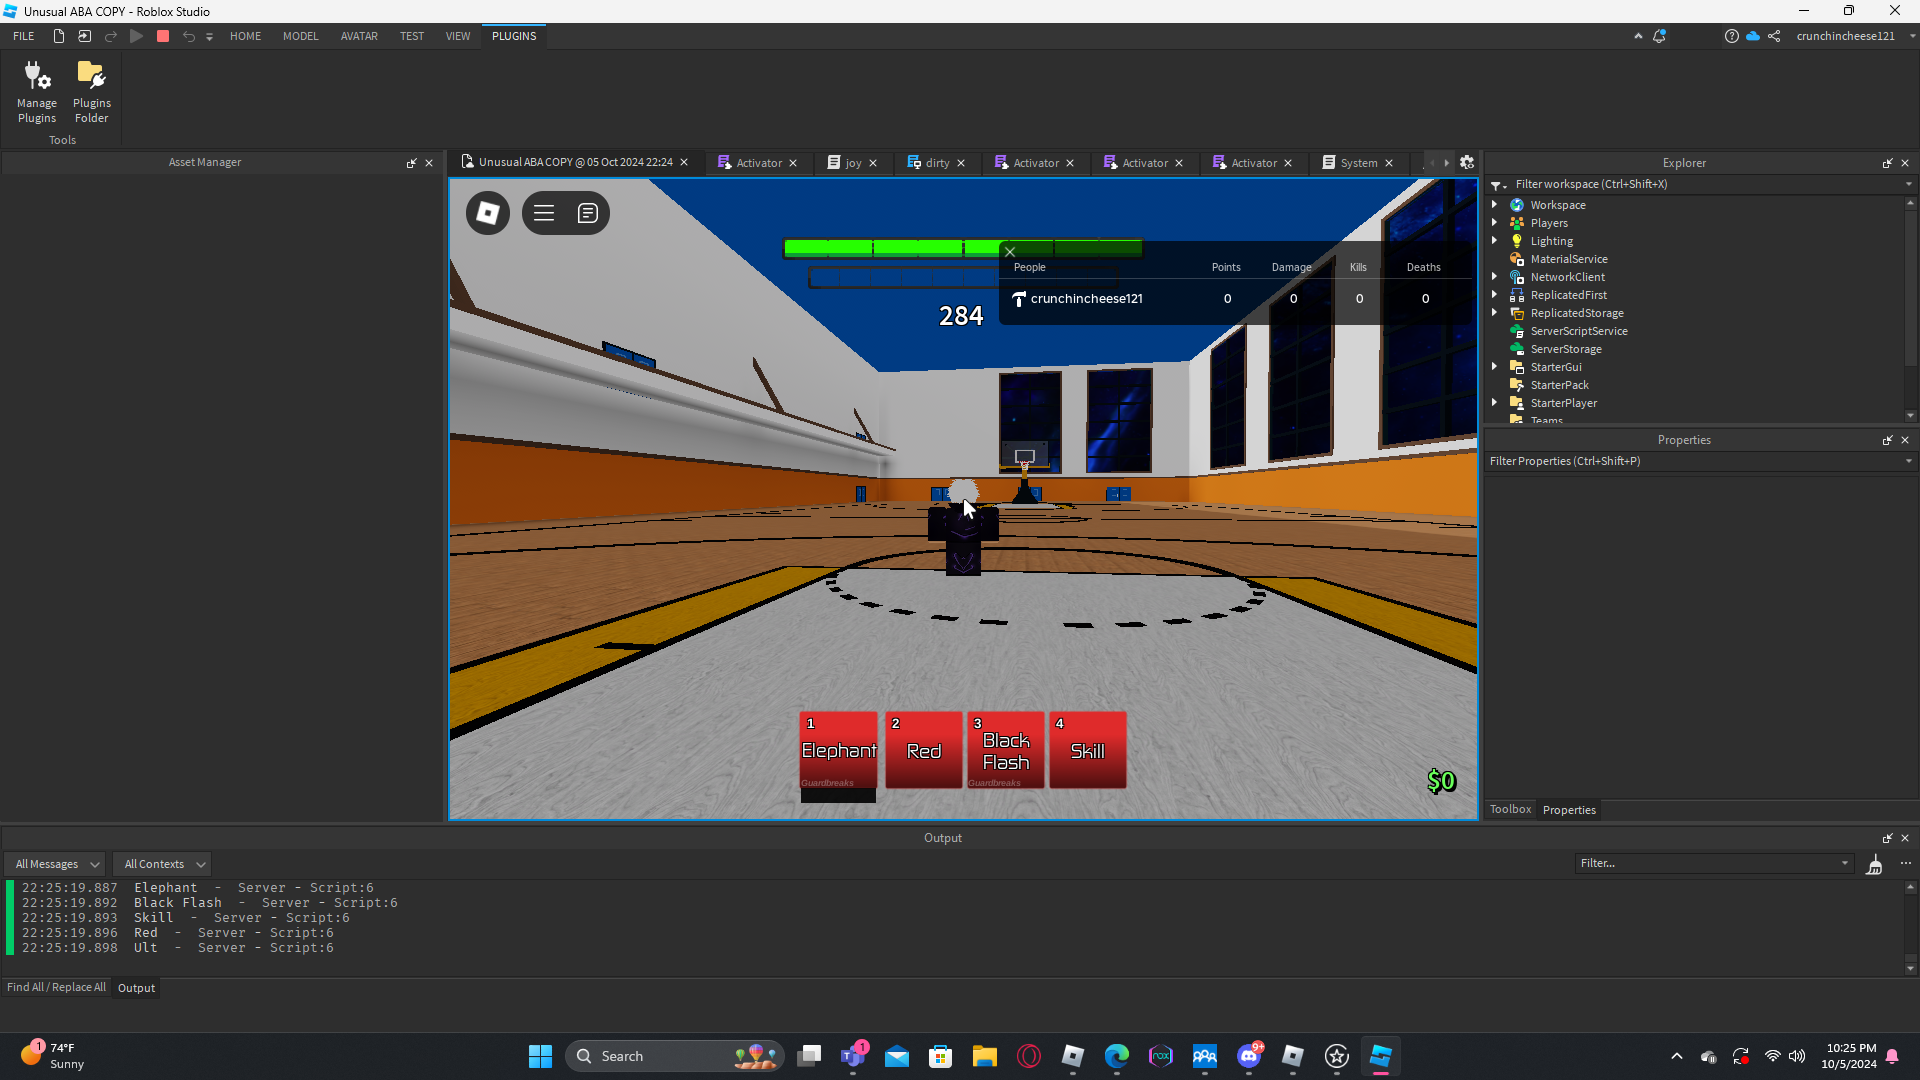
Task: Open Manage Plugins tool
Action: click(x=37, y=90)
